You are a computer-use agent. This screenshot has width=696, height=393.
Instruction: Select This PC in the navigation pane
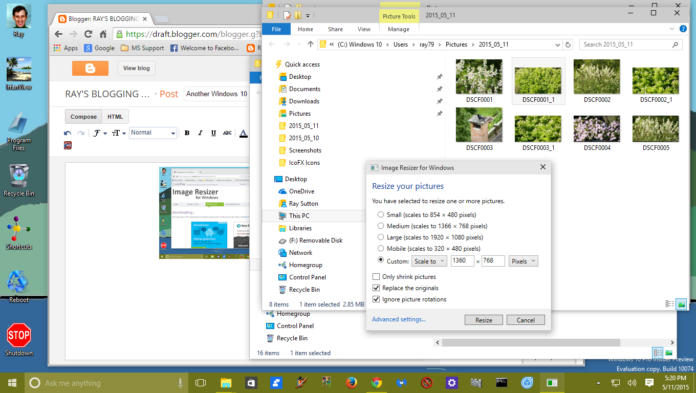pos(299,216)
